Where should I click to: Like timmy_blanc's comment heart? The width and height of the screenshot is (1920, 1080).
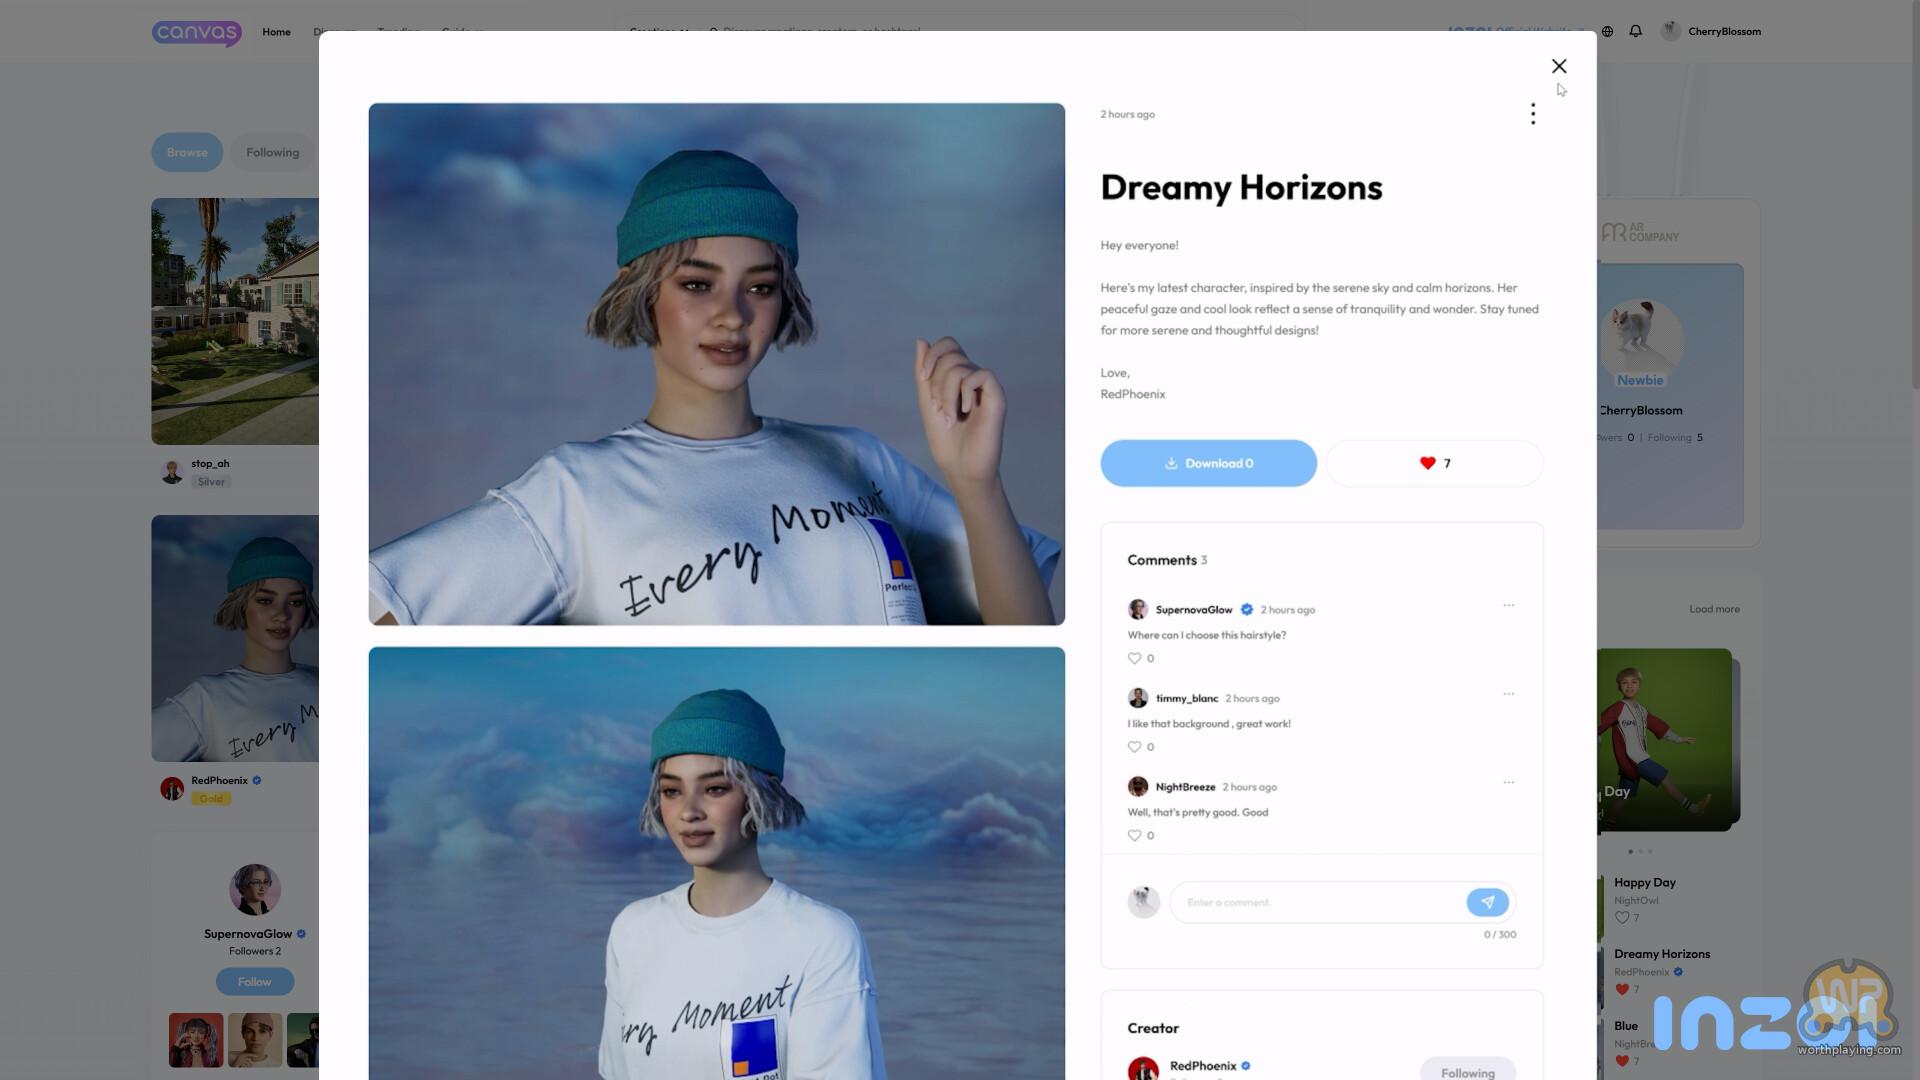coord(1134,747)
